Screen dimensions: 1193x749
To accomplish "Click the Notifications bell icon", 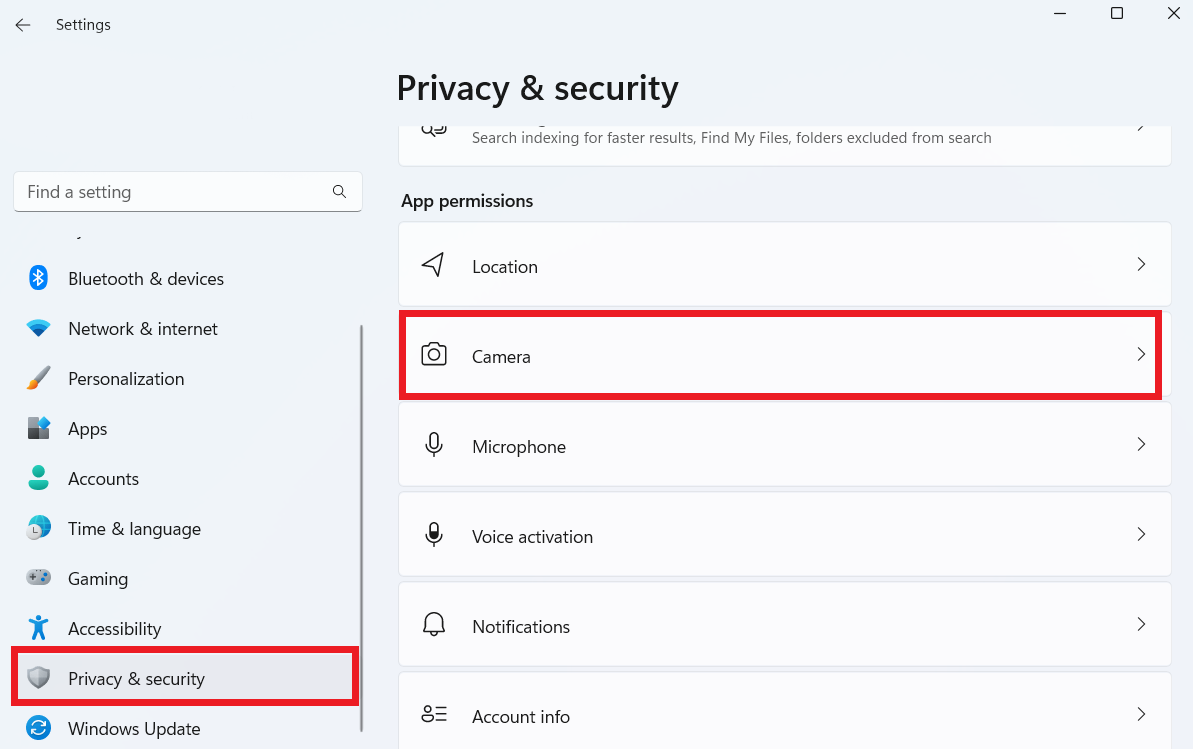I will (434, 625).
